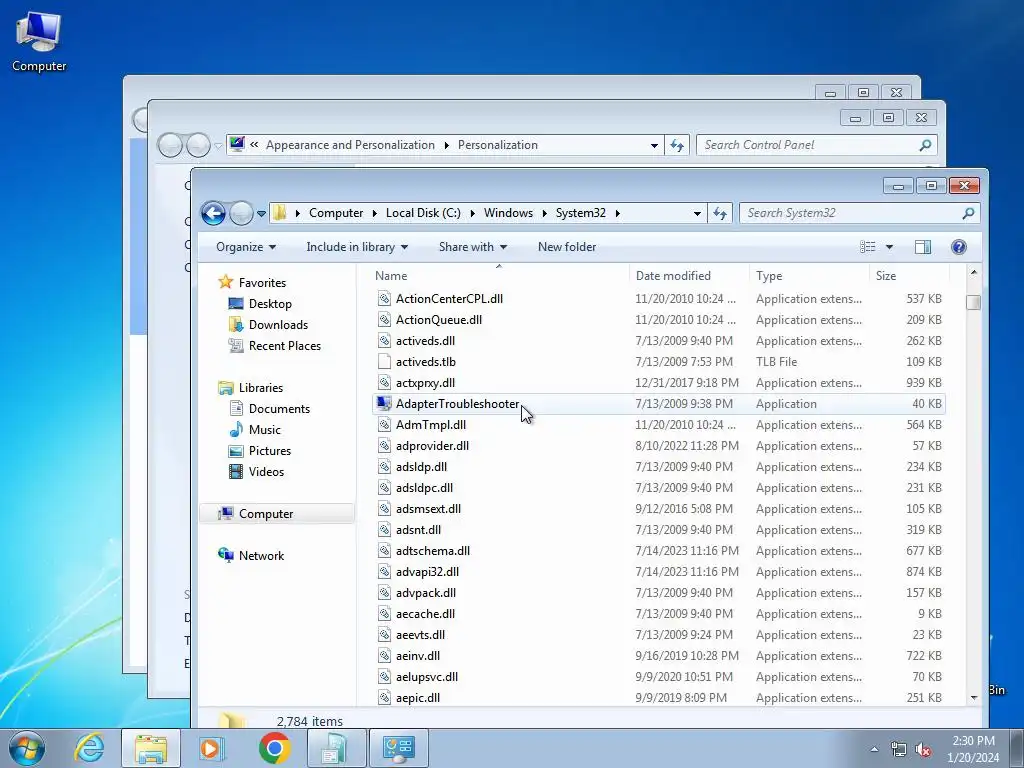Image resolution: width=1024 pixels, height=768 pixels.
Task: Click the Control Panel taskbar button
Action: pos(399,748)
